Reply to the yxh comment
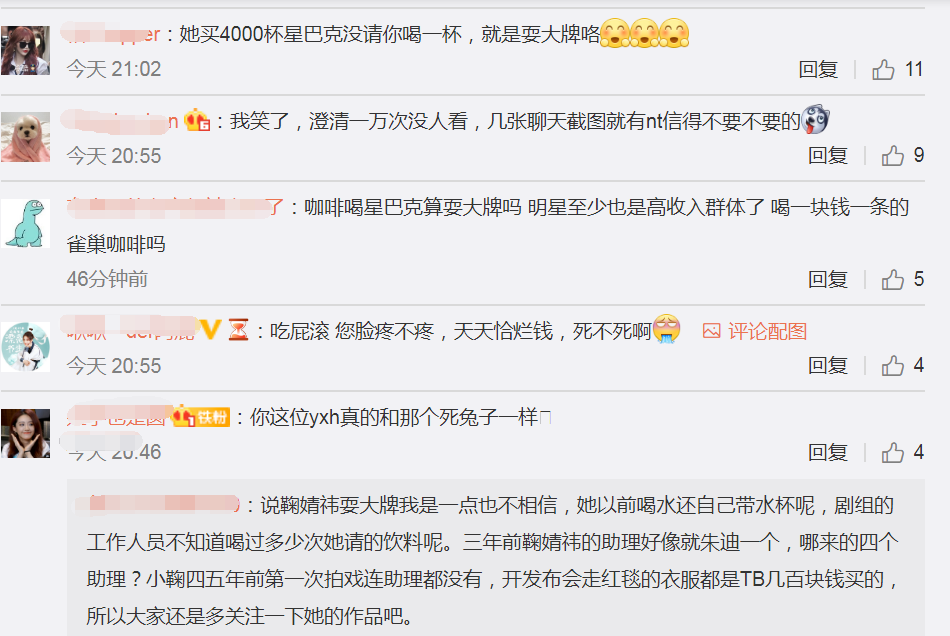Image resolution: width=950 pixels, height=636 pixels. coord(828,452)
